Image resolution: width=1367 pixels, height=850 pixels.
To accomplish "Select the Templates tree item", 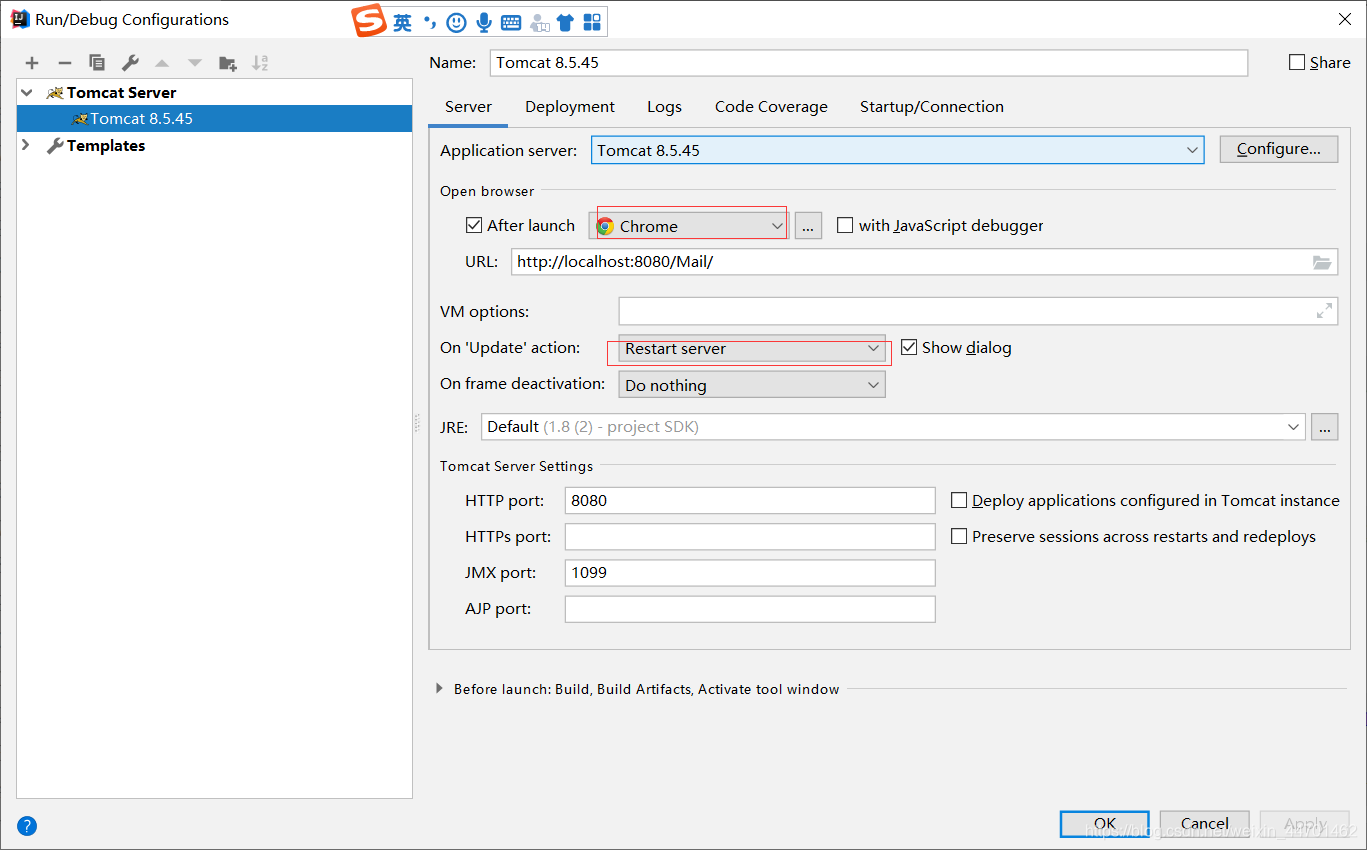I will click(x=106, y=145).
